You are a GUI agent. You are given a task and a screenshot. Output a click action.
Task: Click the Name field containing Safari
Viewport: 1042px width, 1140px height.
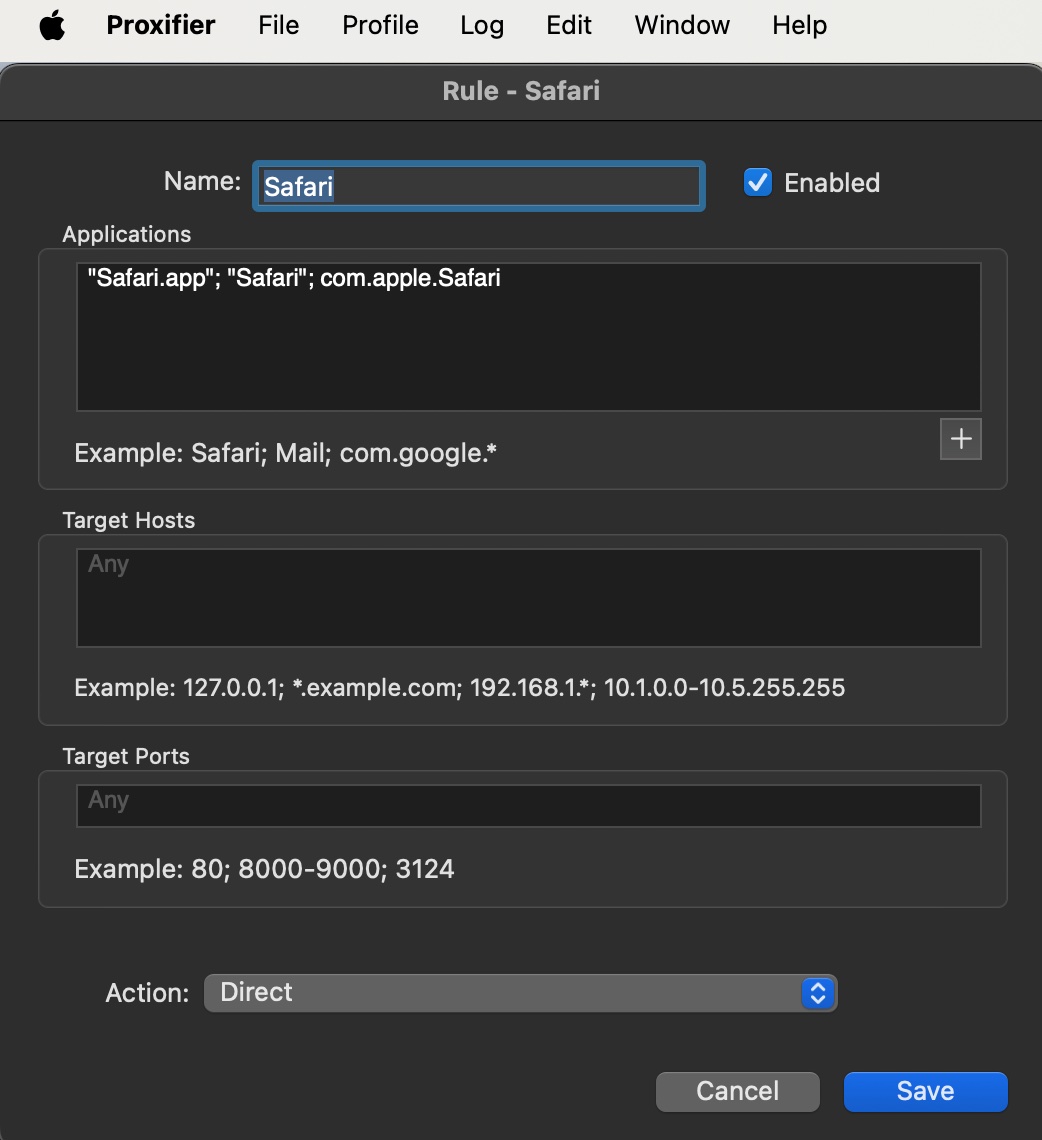(x=478, y=186)
